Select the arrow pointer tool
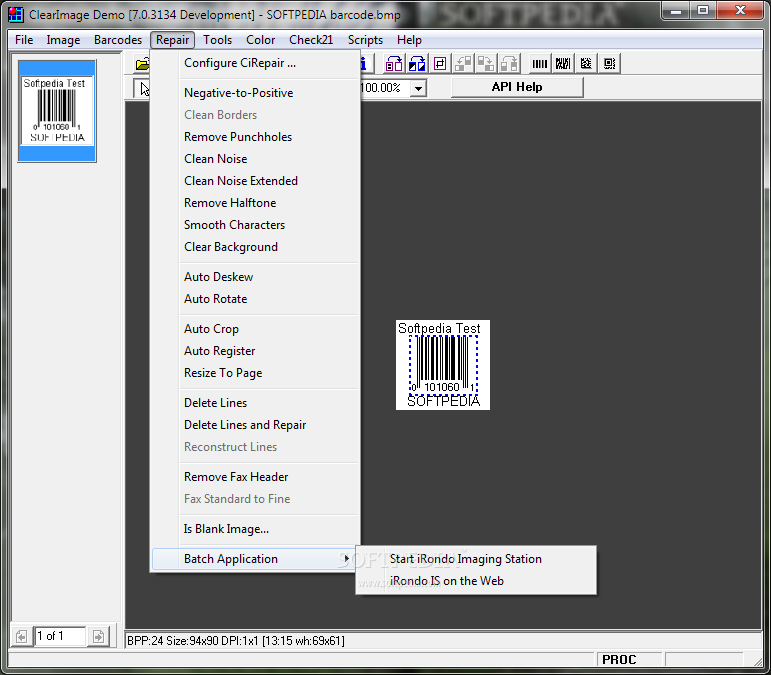771x675 pixels. (x=142, y=88)
